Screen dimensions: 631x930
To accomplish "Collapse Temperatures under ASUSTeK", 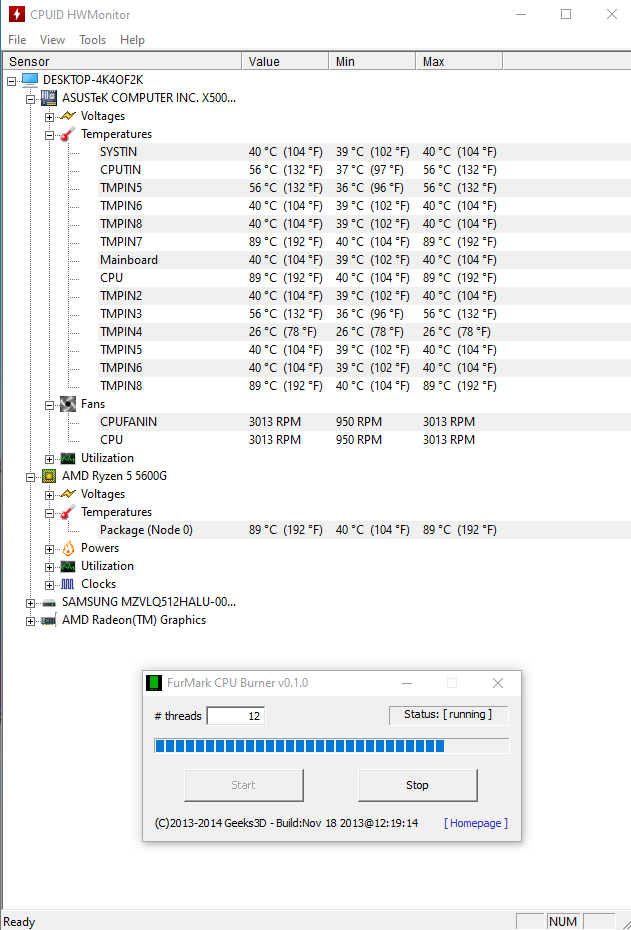I will [50, 135].
